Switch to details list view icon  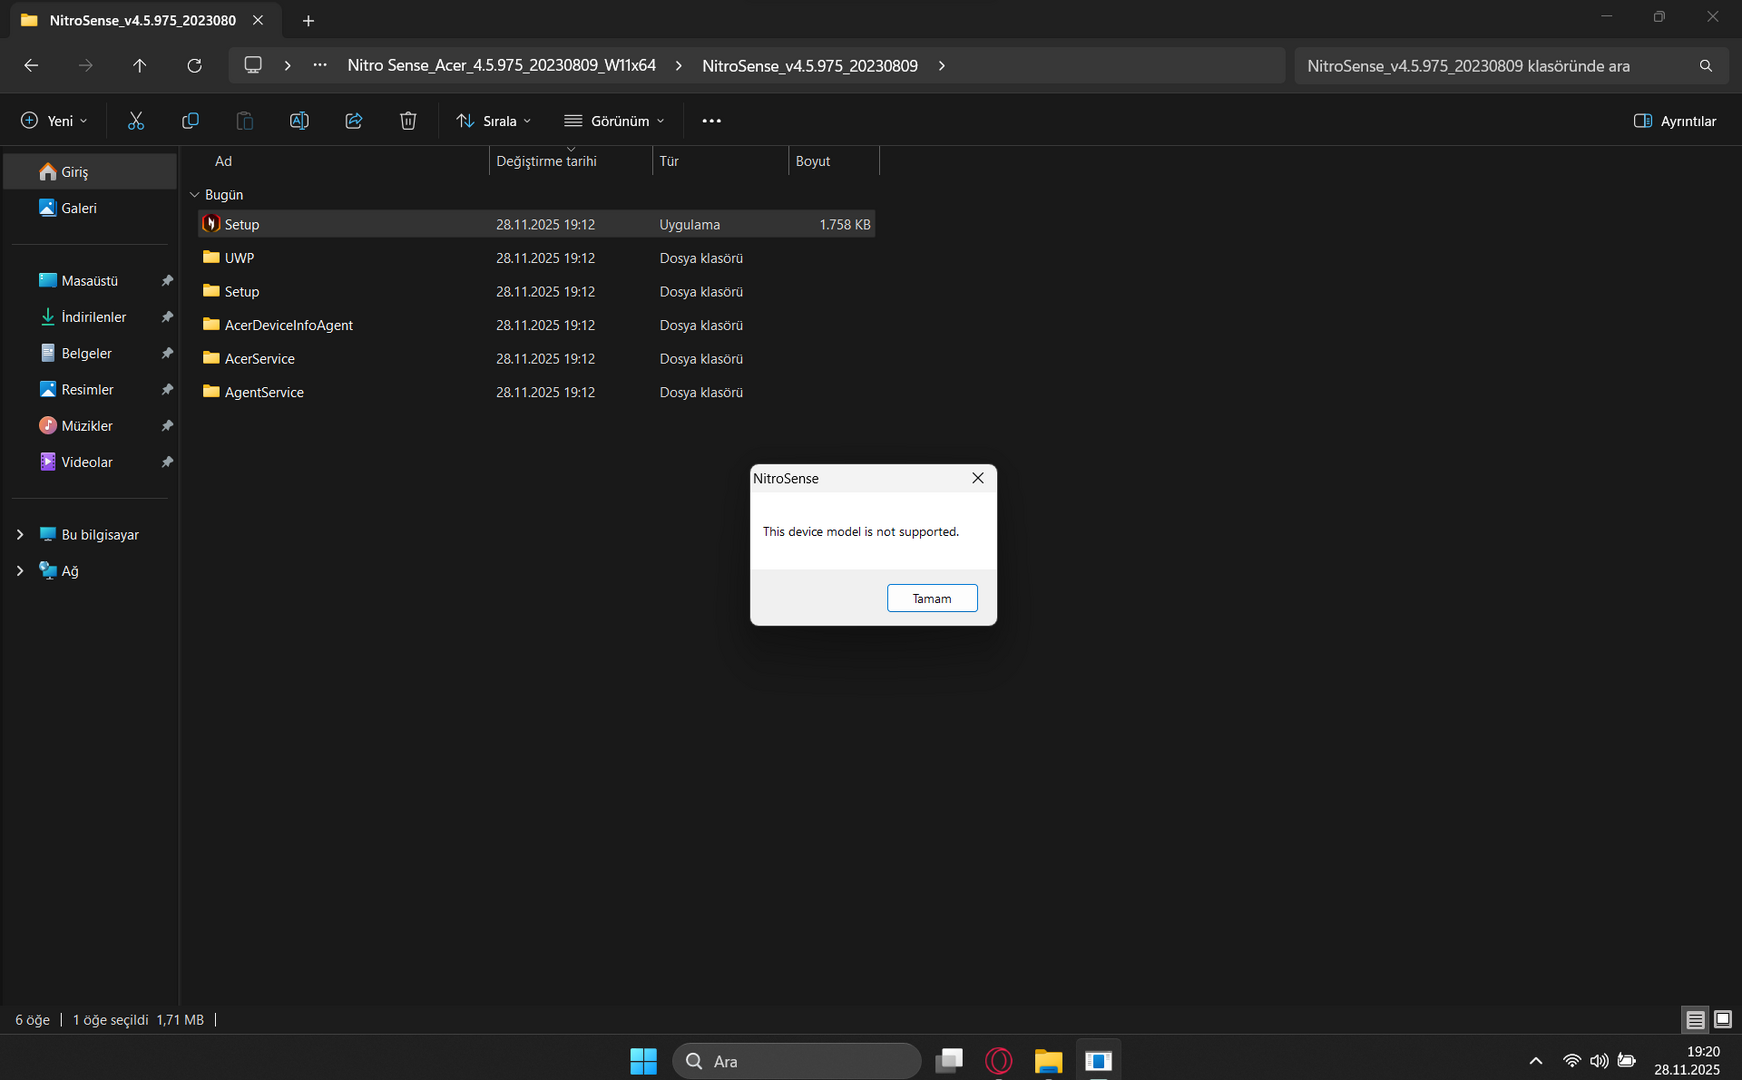point(1695,1020)
